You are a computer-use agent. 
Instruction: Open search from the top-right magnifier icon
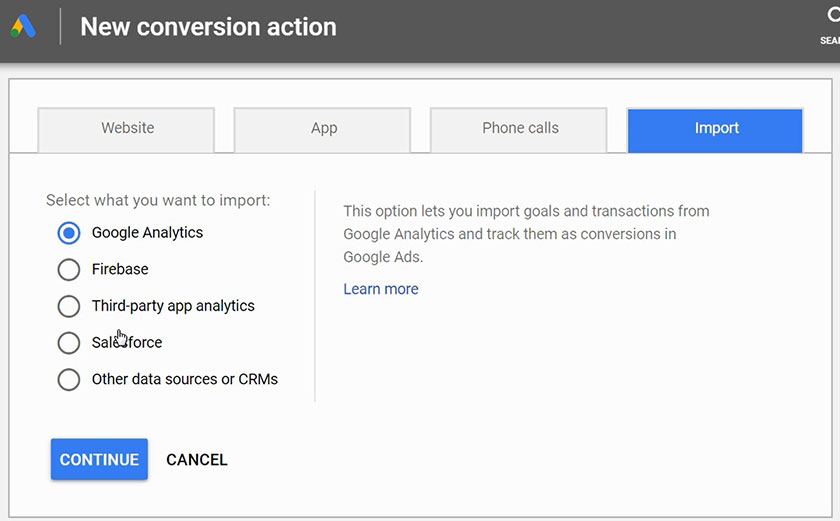[x=831, y=17]
